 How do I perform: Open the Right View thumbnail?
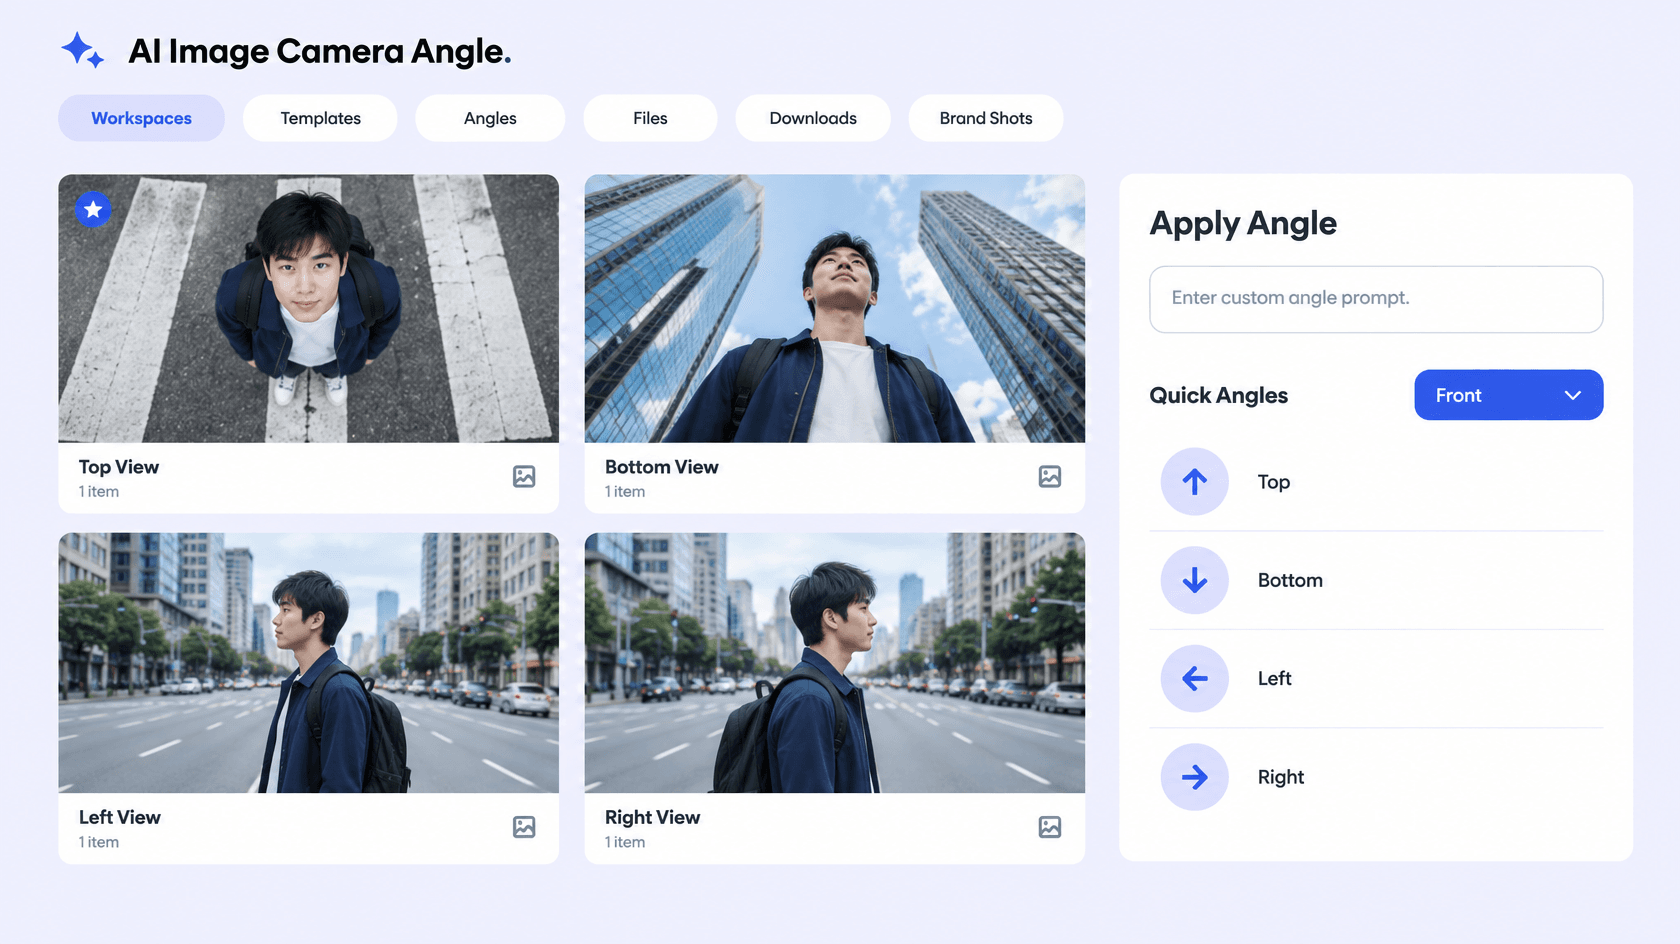pyautogui.click(x=834, y=663)
